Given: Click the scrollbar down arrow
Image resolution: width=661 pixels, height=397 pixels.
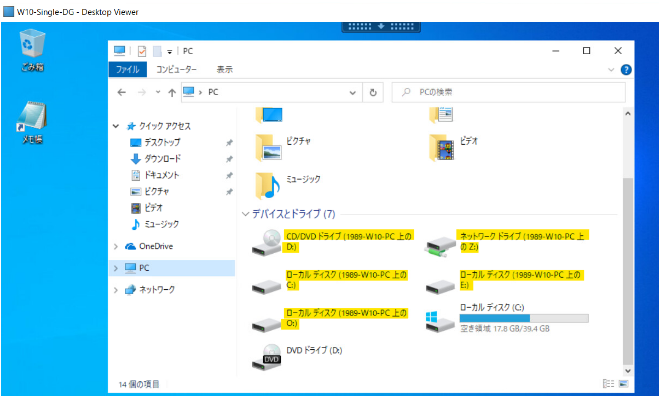Looking at the screenshot, I should (x=628, y=371).
